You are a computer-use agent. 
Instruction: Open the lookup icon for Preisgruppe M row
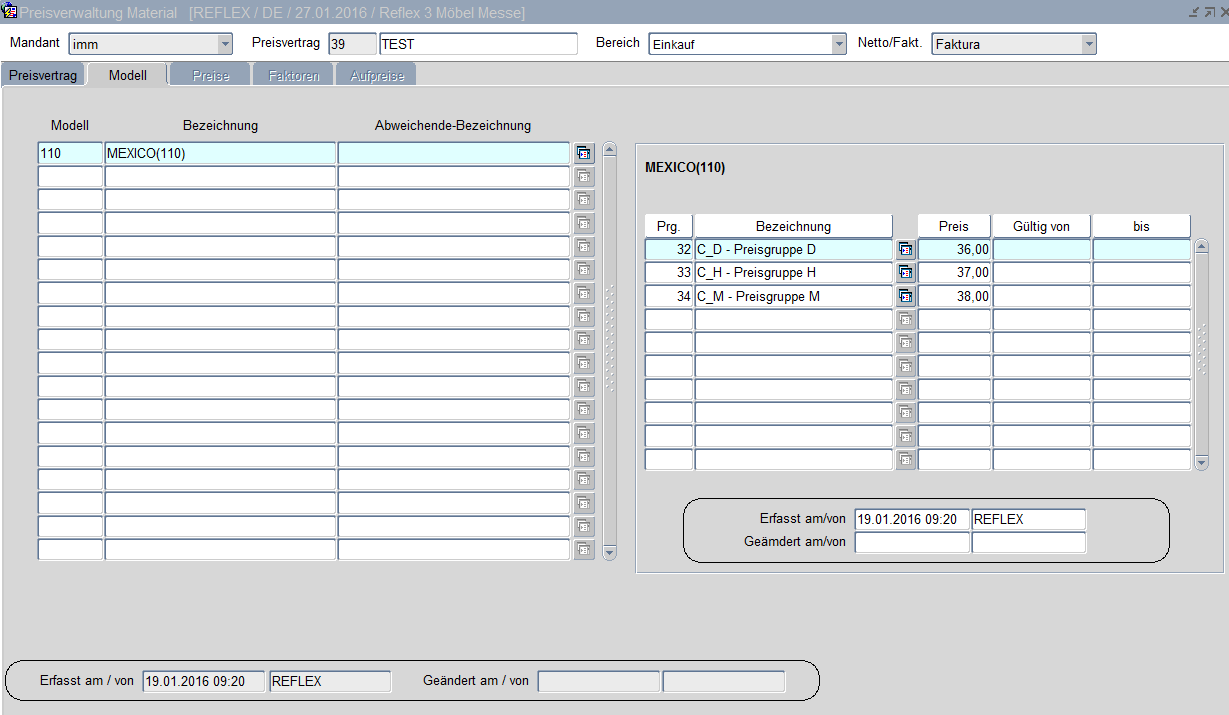[905, 296]
